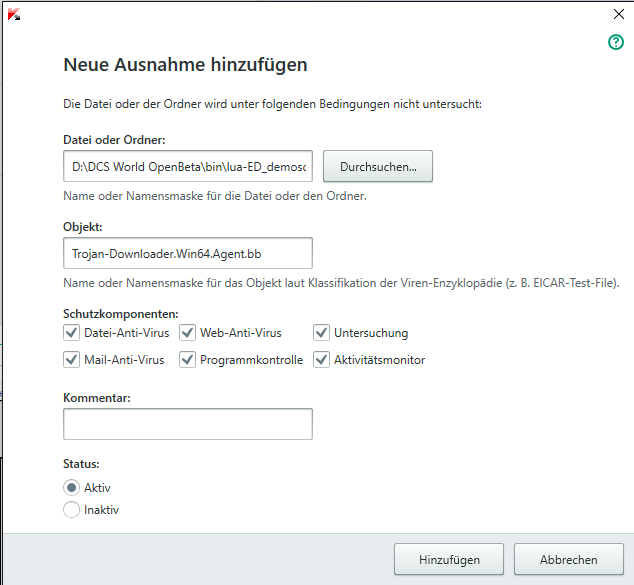Click the Neue Ausnahme hinzufügen heading
Viewport: 634px width, 585px height.
click(185, 65)
